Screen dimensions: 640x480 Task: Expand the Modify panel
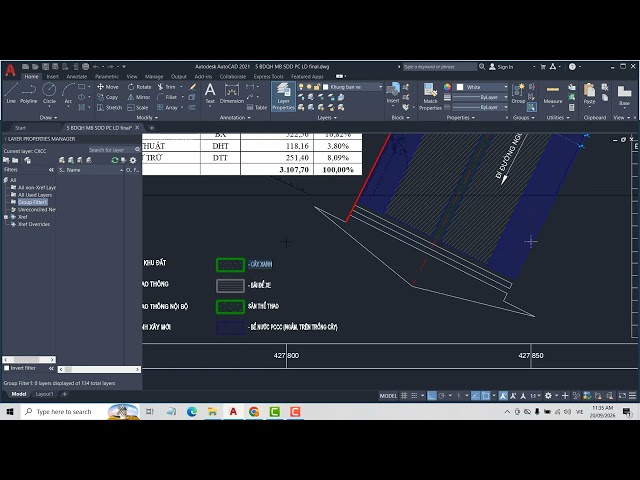point(147,118)
